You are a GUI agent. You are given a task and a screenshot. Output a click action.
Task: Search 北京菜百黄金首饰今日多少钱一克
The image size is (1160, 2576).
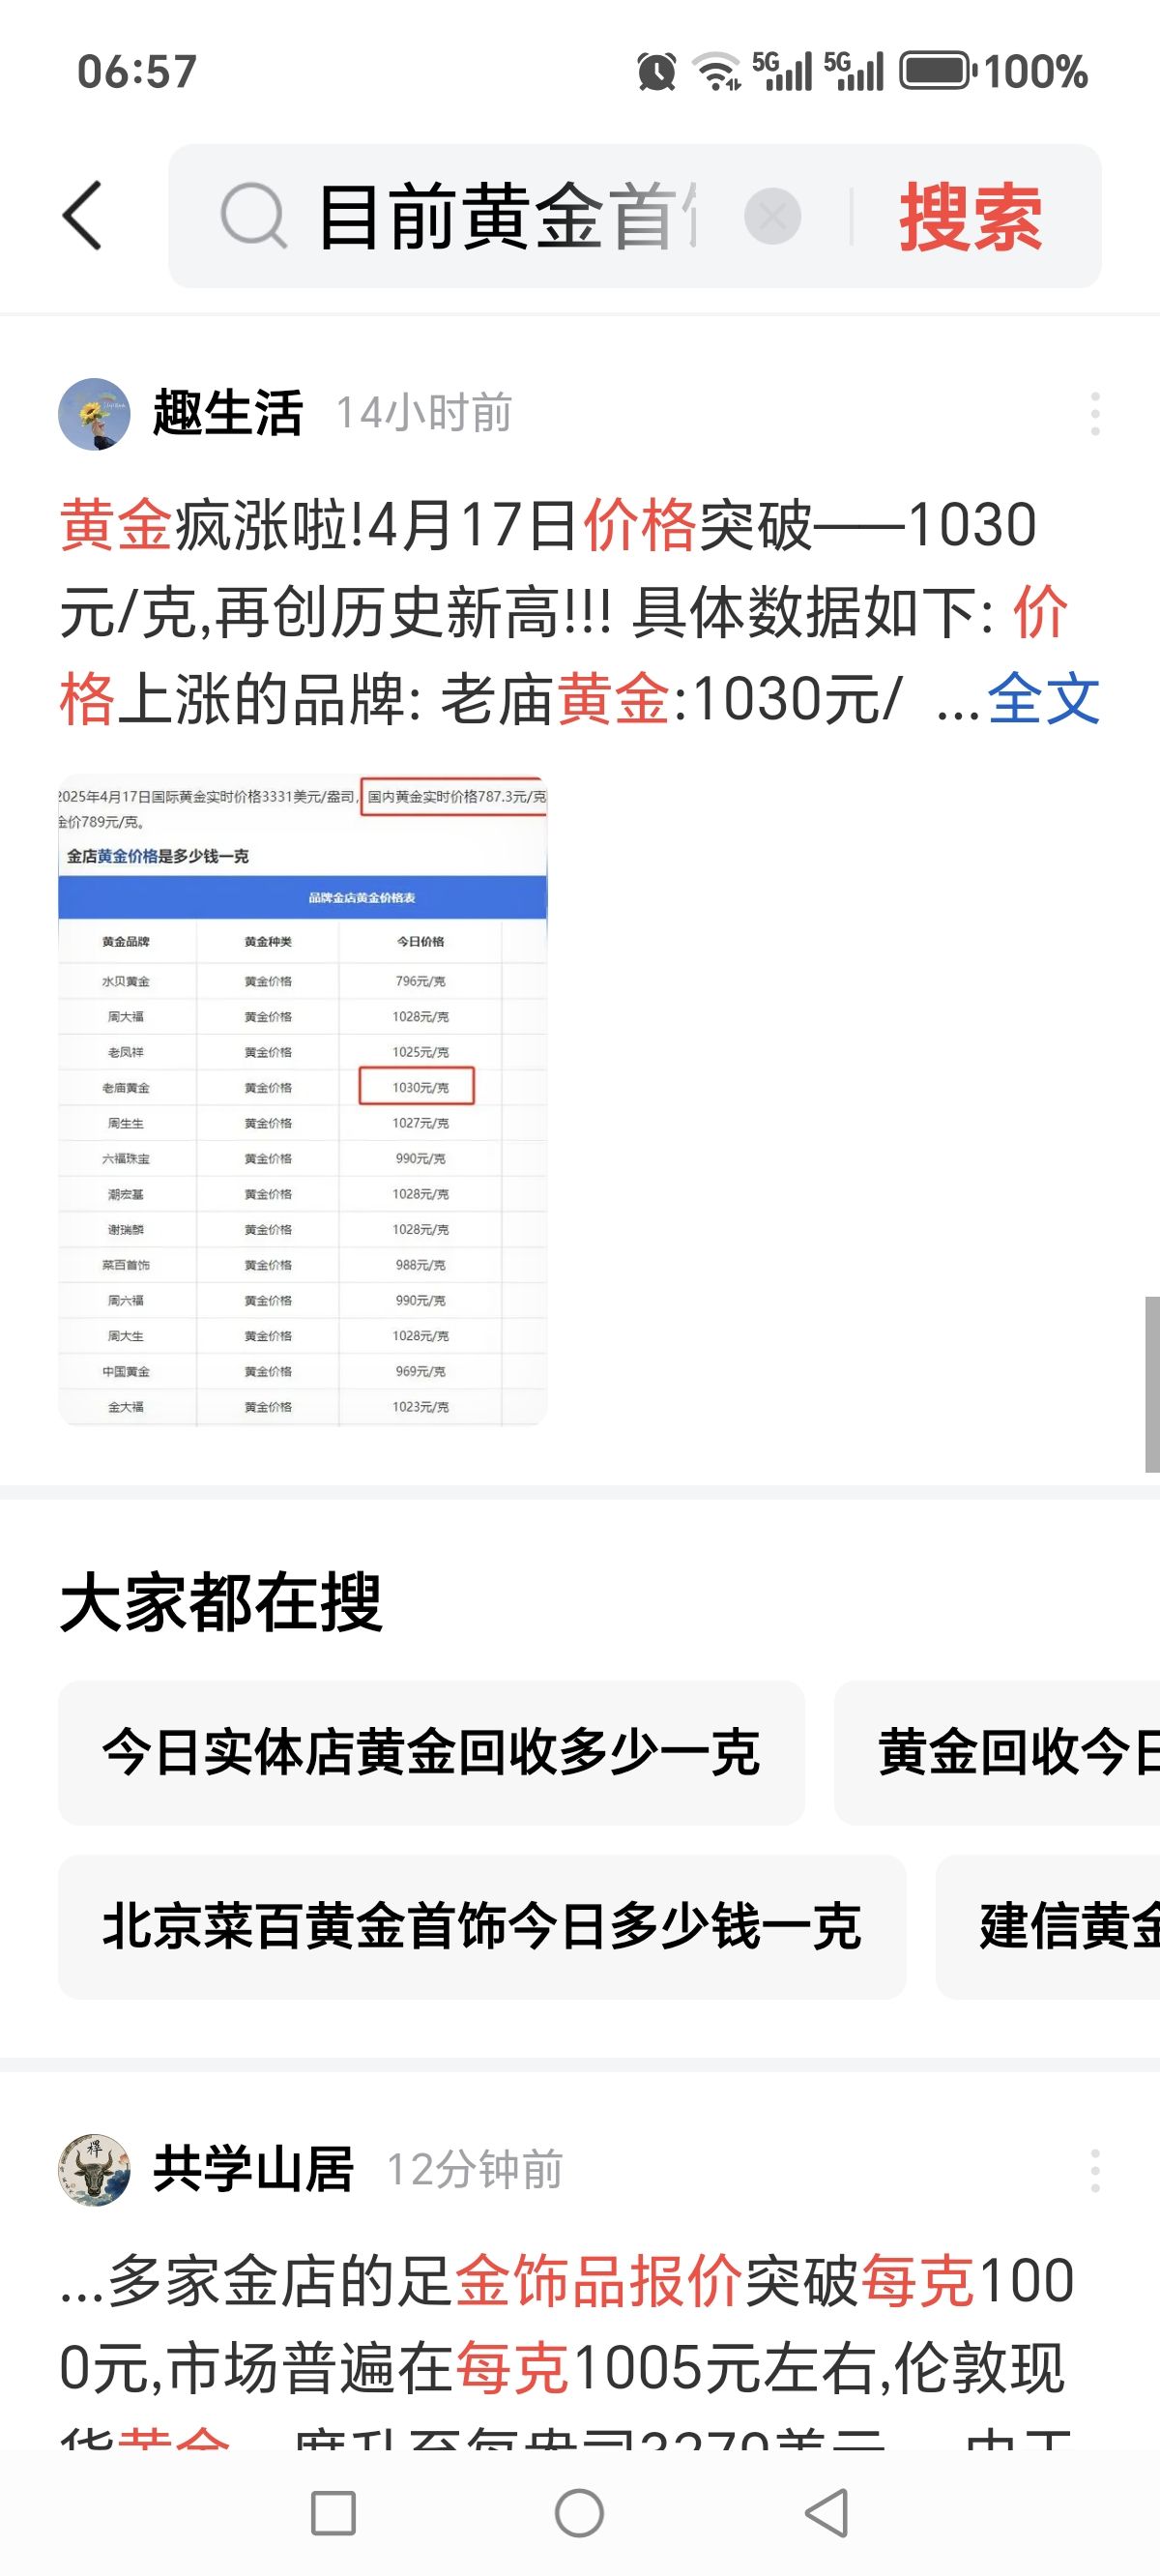point(482,1926)
